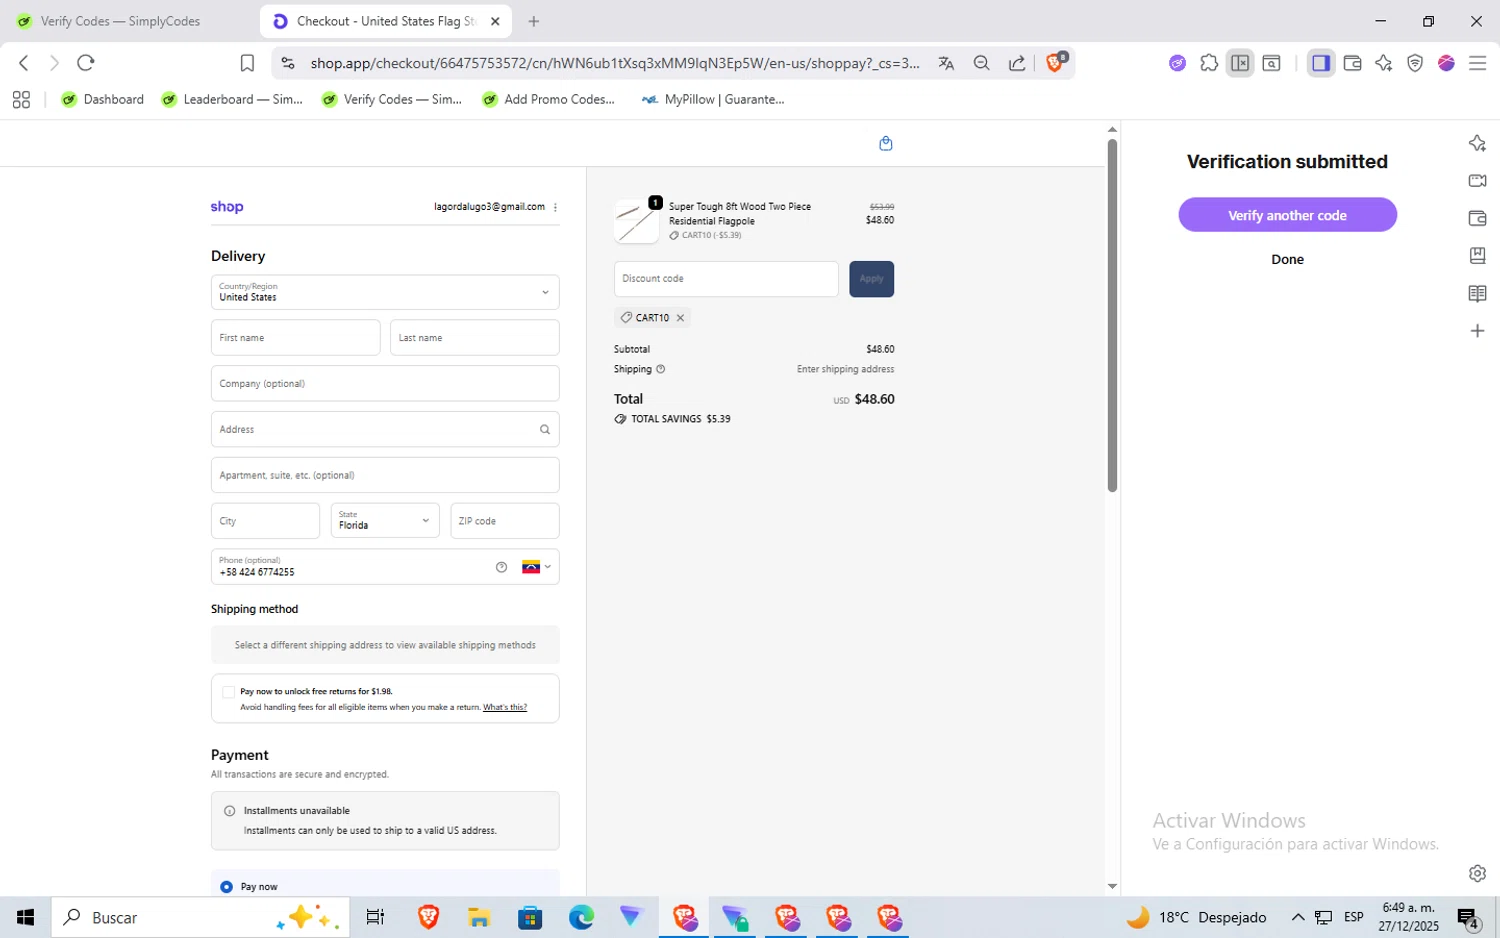Click the shipping info help icon
Viewport: 1500px width, 938px height.
pos(660,369)
